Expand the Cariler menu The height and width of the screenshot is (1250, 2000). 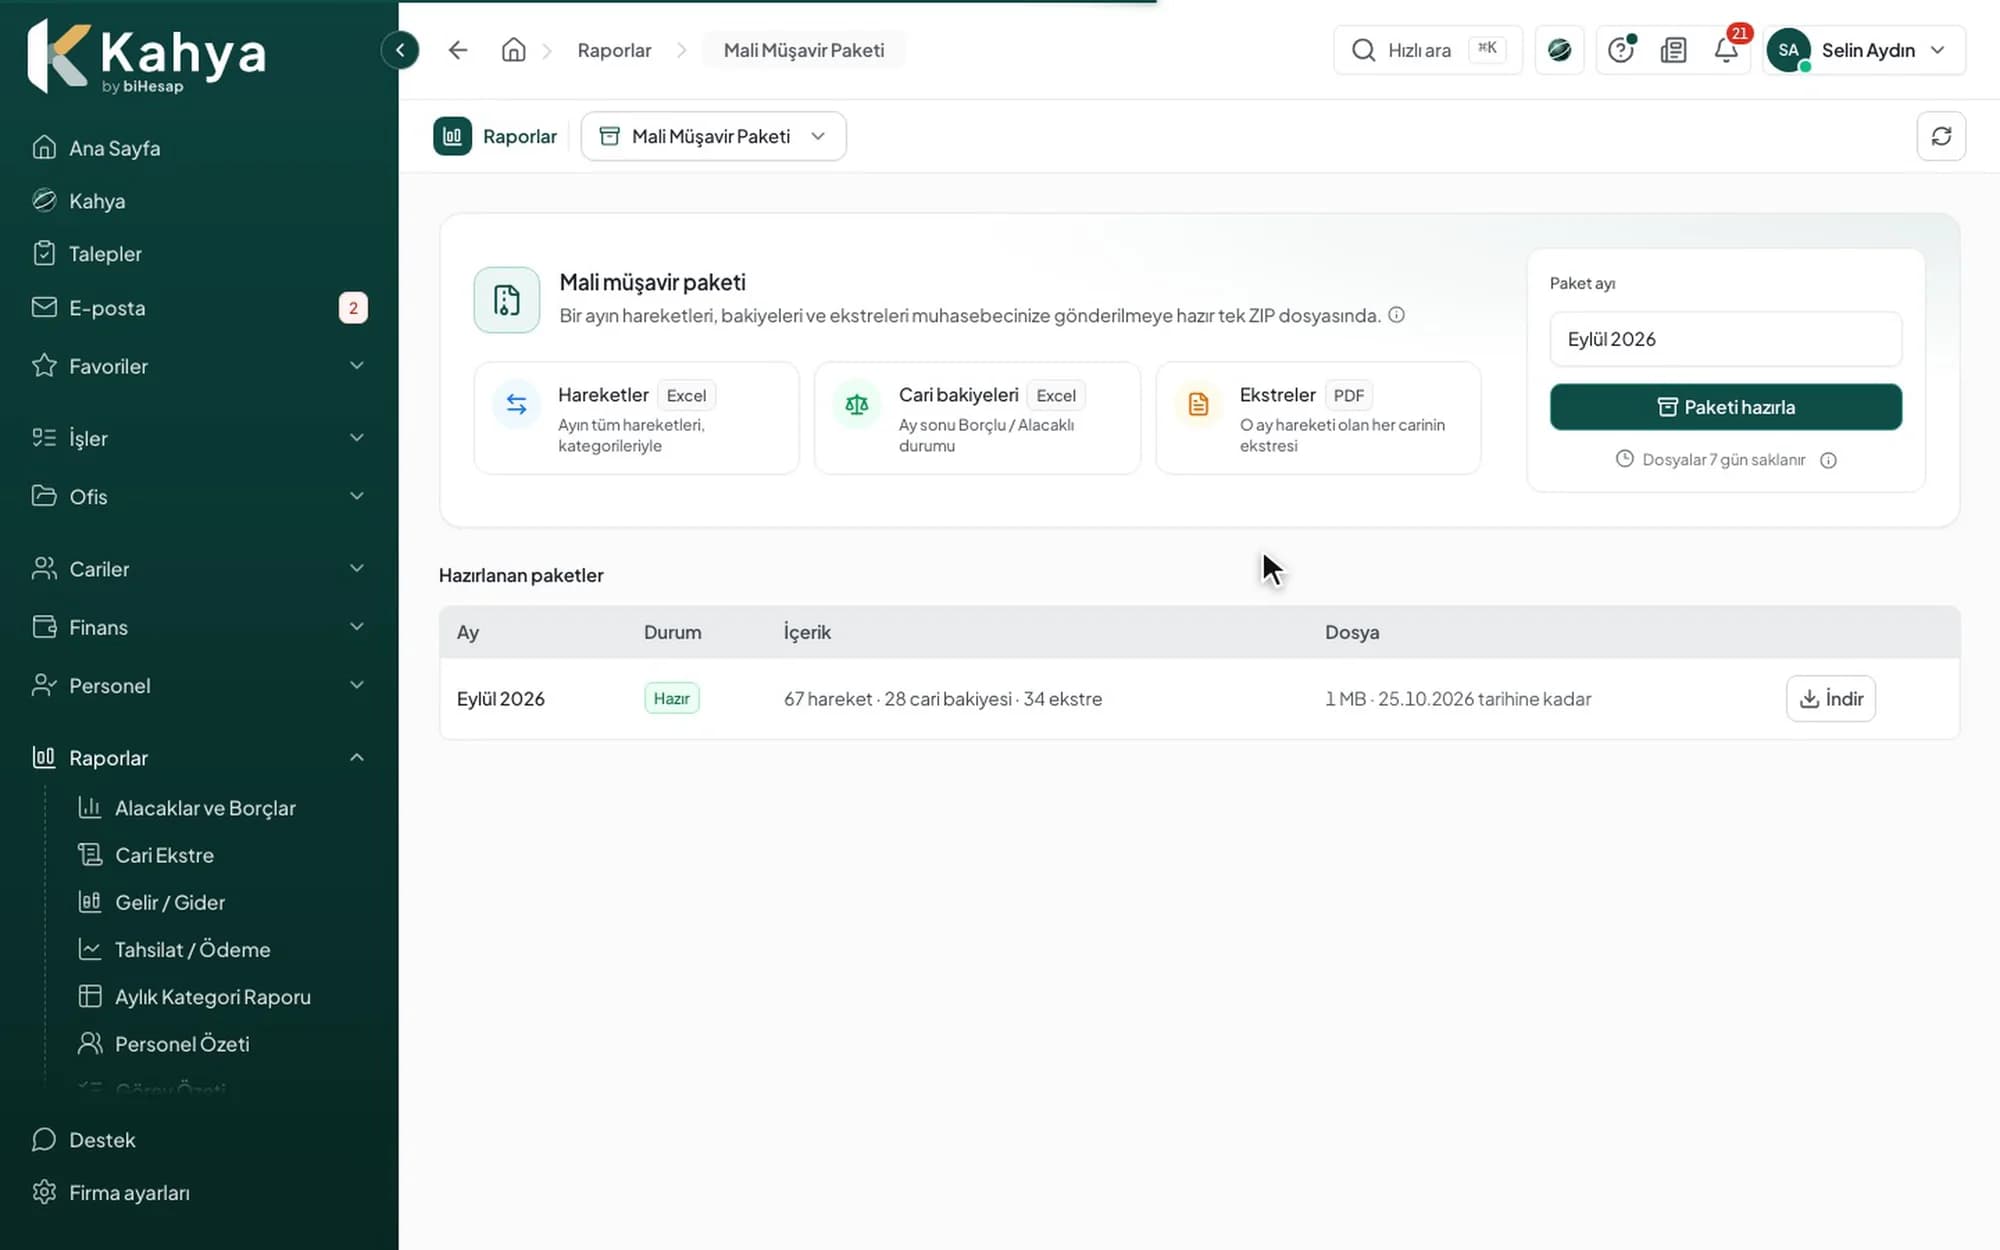click(x=198, y=568)
